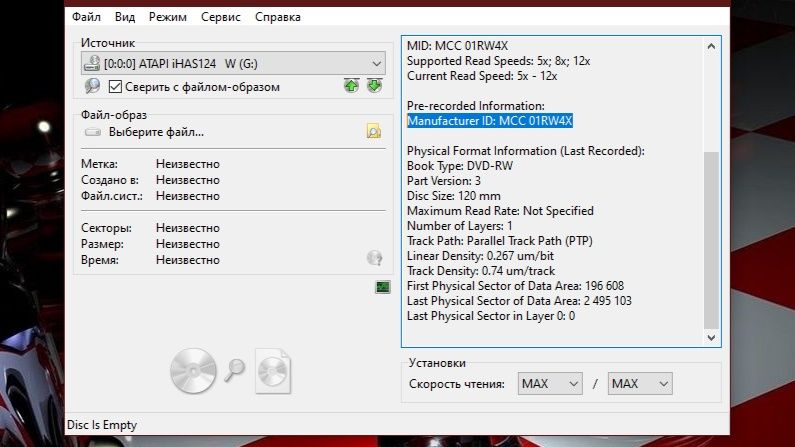Open the green log window icon
Image resolution: width=795 pixels, height=447 pixels.
click(383, 287)
